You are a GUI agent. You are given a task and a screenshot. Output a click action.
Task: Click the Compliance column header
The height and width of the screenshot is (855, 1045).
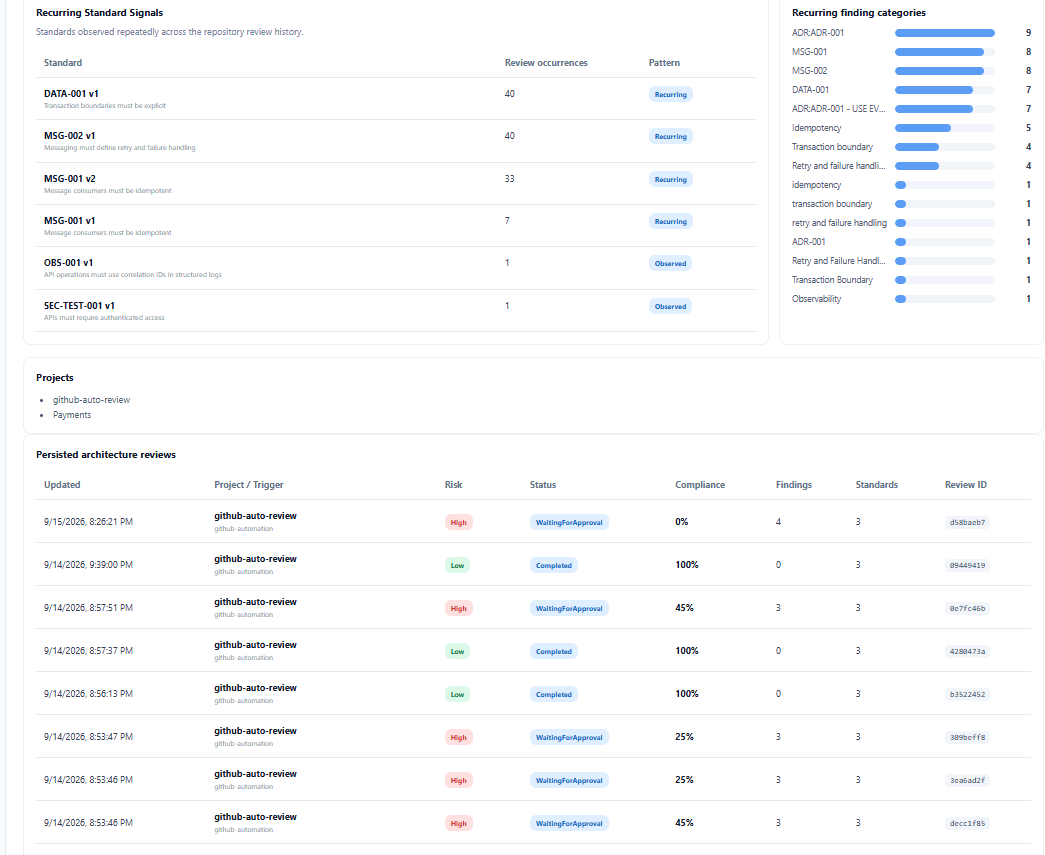coord(700,485)
